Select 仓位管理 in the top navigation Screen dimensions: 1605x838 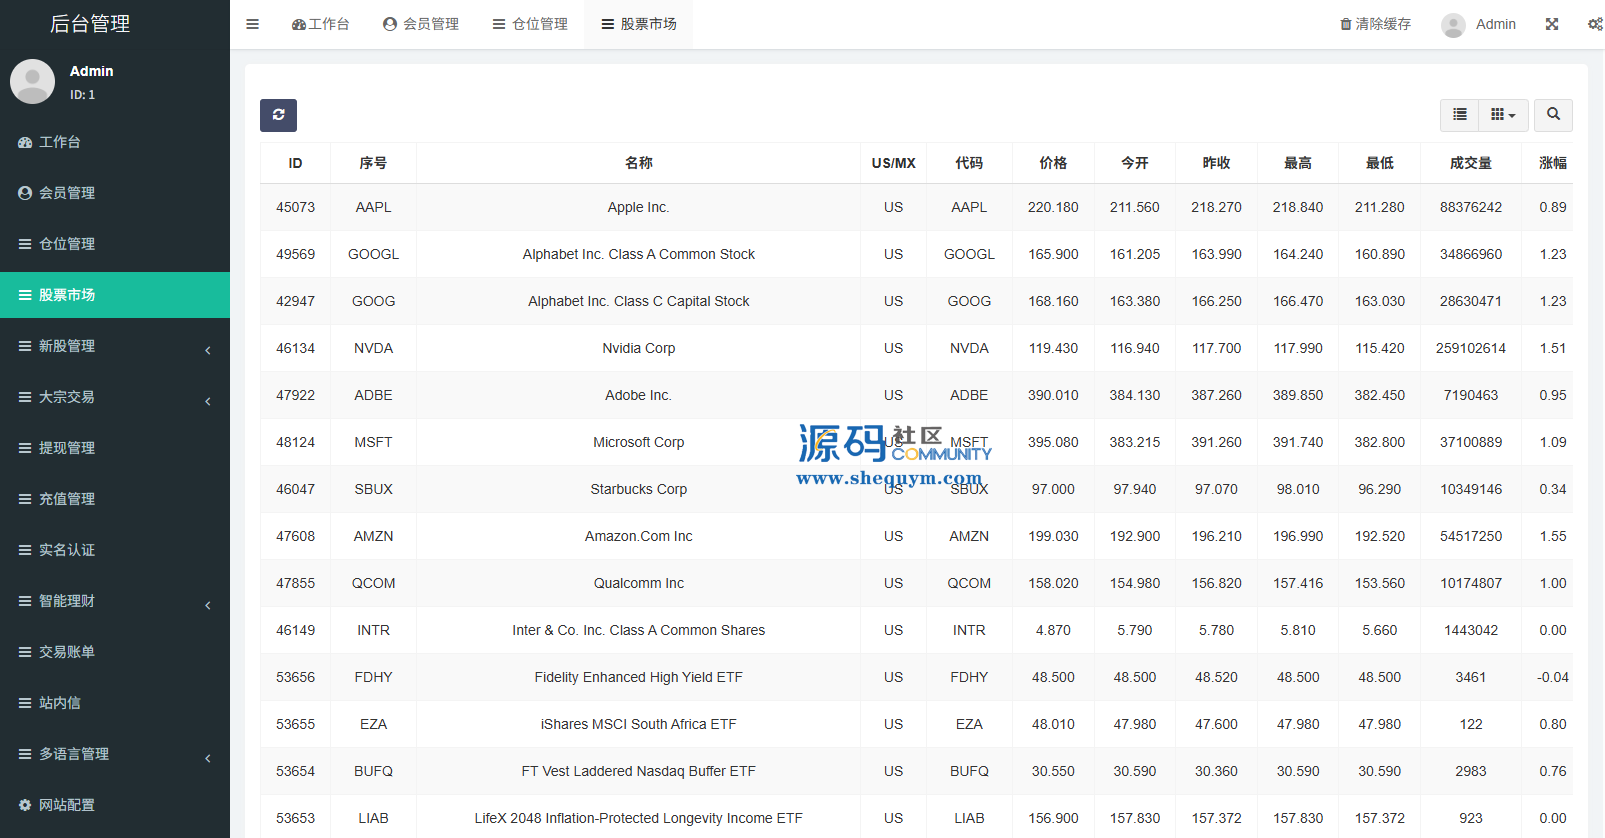pyautogui.click(x=530, y=24)
